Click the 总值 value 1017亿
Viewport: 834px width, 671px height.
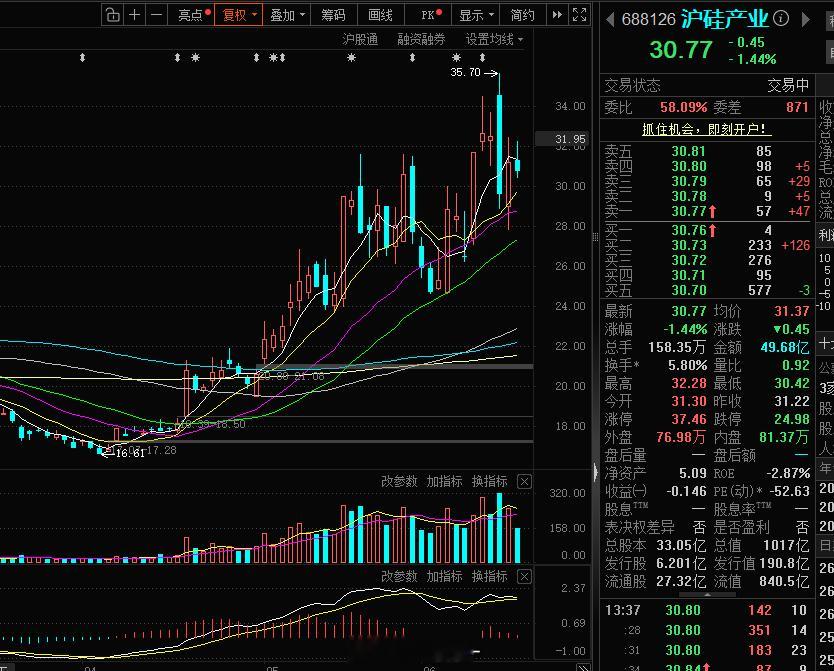786,546
